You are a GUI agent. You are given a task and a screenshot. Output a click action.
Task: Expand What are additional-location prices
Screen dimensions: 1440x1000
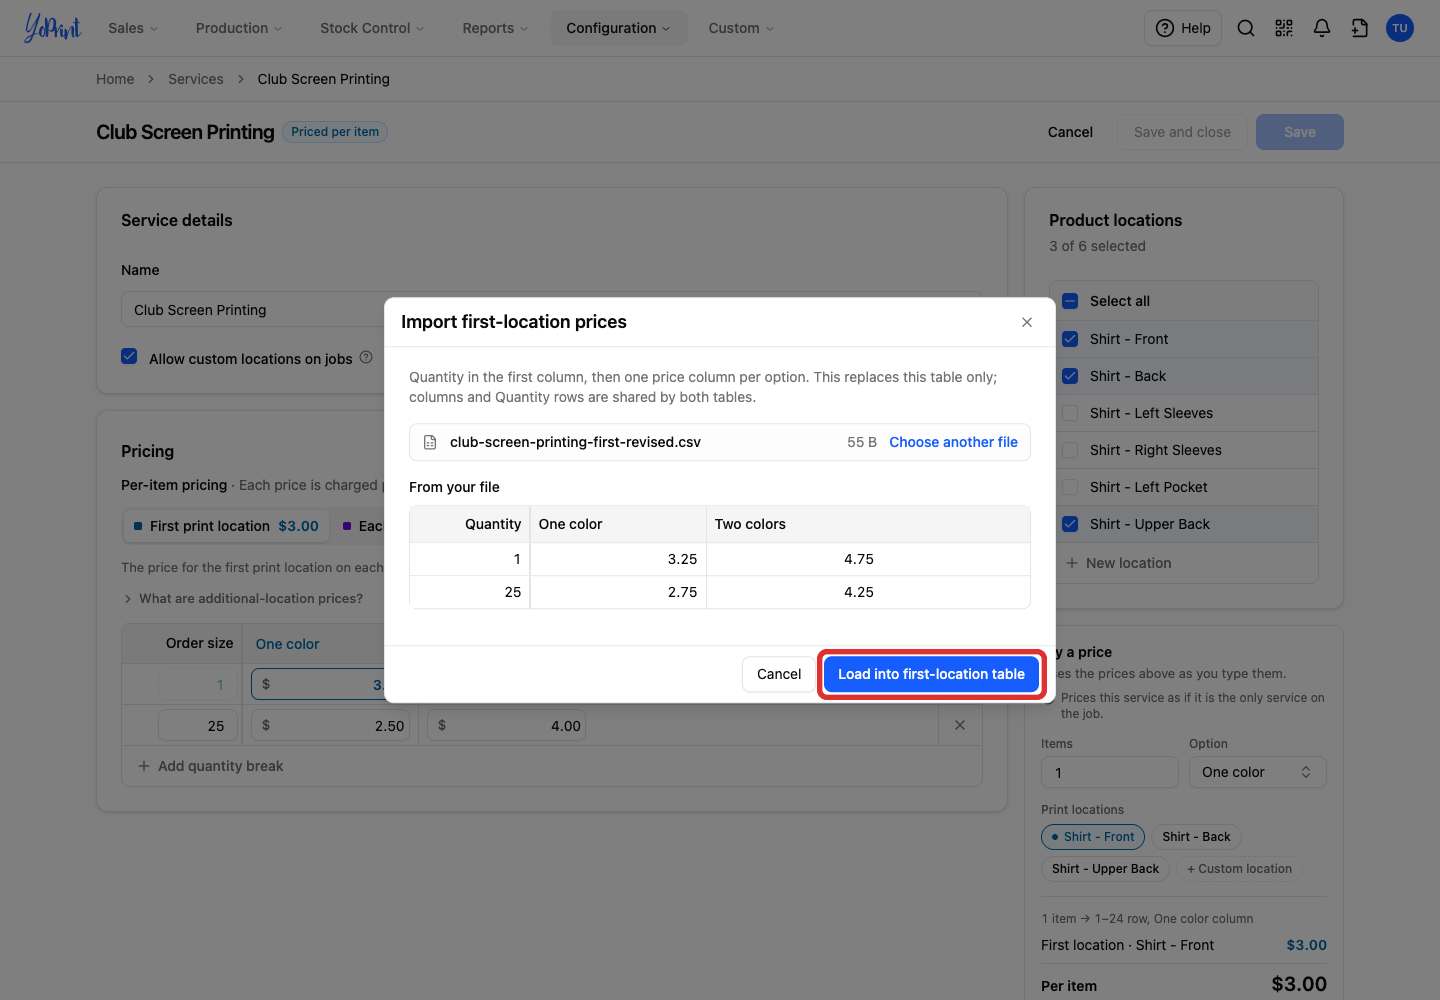243,598
